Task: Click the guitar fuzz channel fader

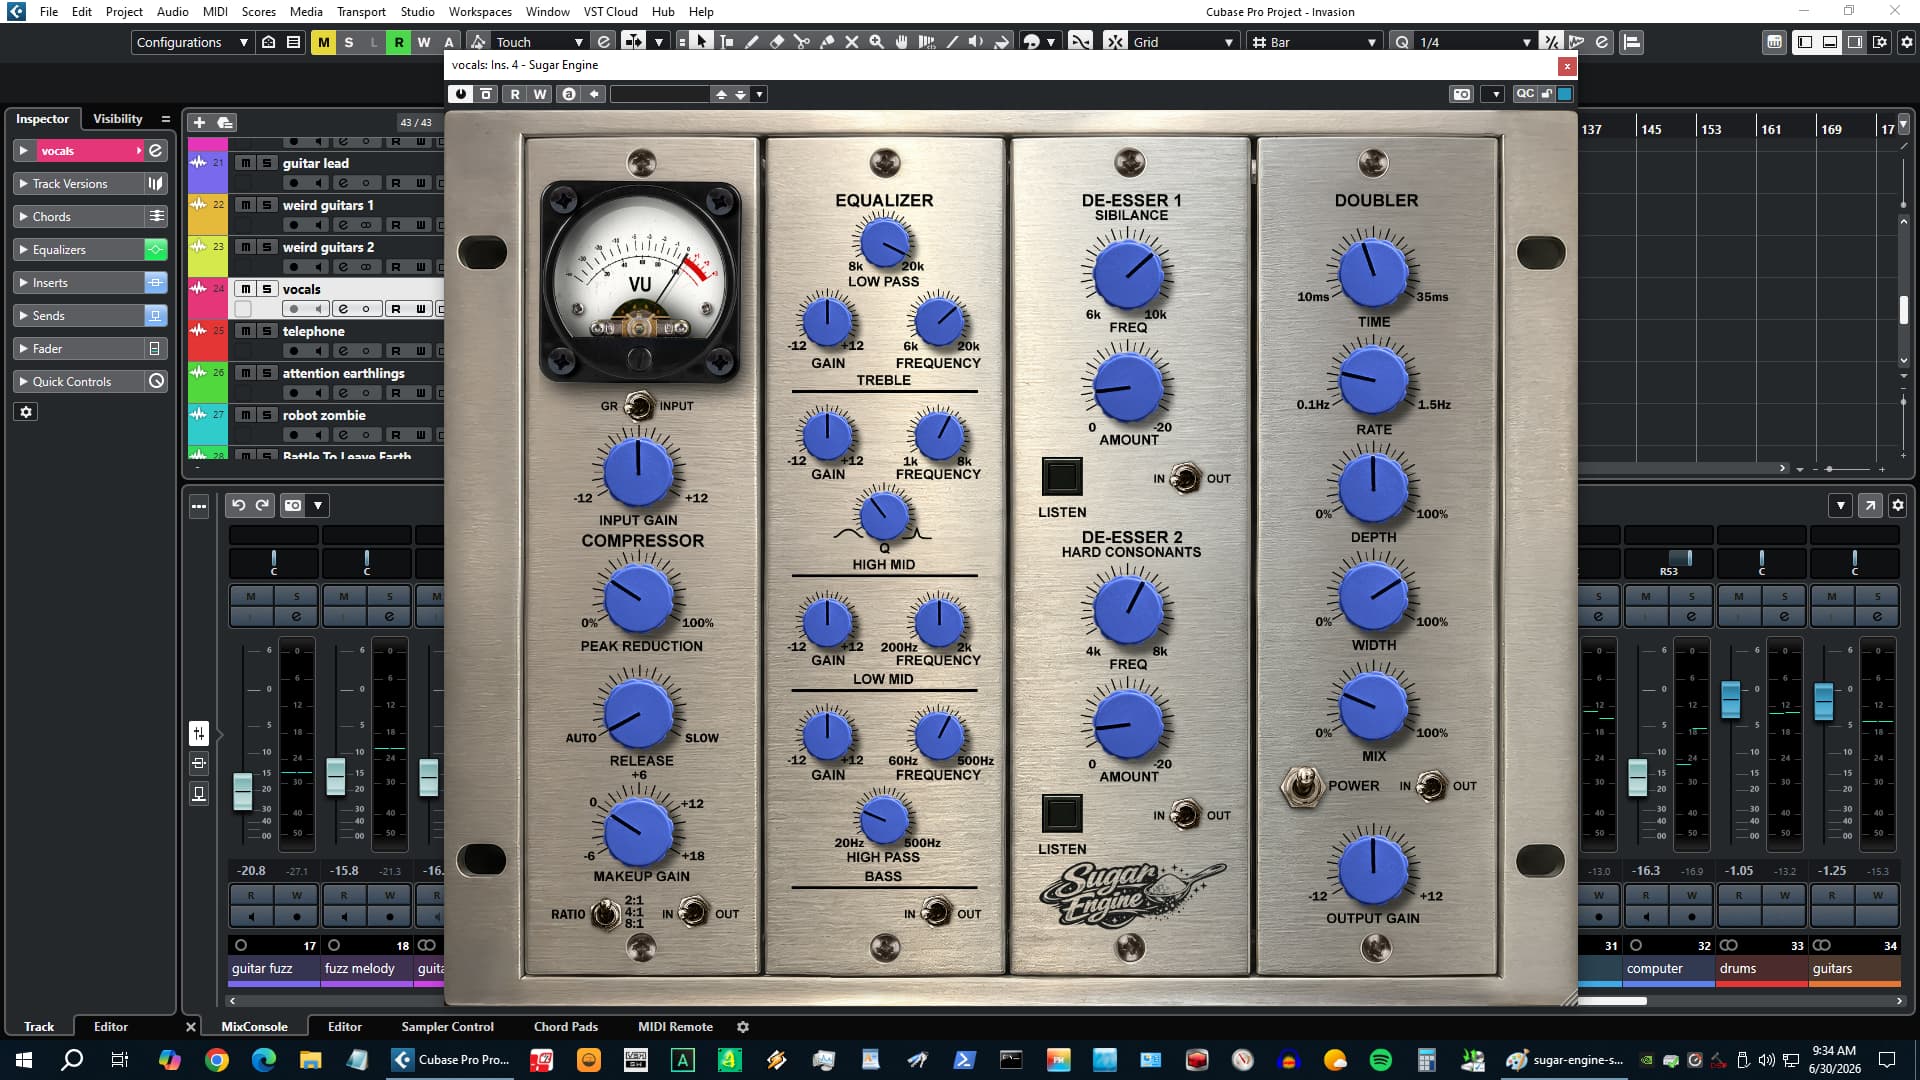Action: (x=242, y=791)
